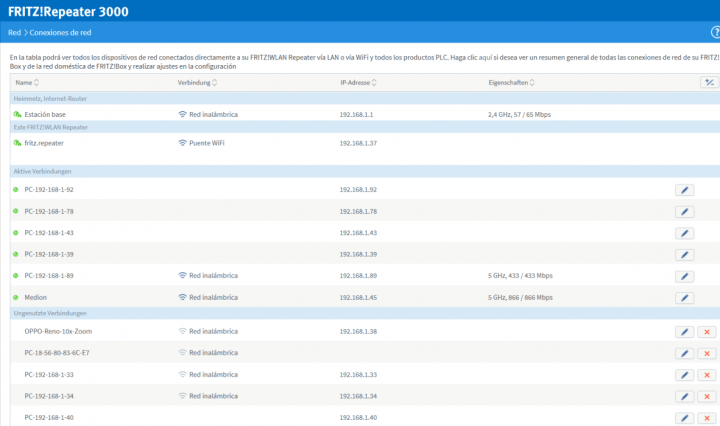The height and width of the screenshot is (426, 720).
Task: Click IP address 192.168.1.37
Action: 358,143
